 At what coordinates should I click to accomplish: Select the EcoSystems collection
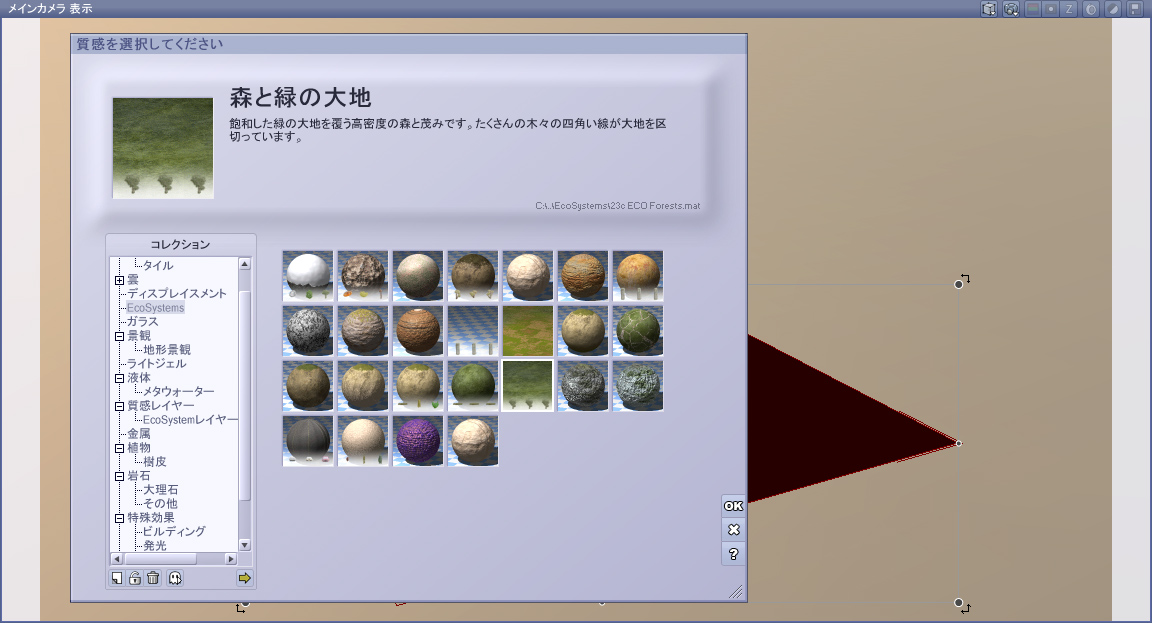tap(155, 308)
